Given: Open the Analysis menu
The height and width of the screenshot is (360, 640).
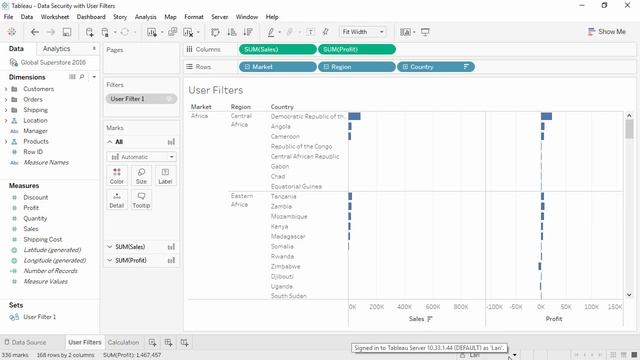Looking at the screenshot, I should click(x=145, y=17).
